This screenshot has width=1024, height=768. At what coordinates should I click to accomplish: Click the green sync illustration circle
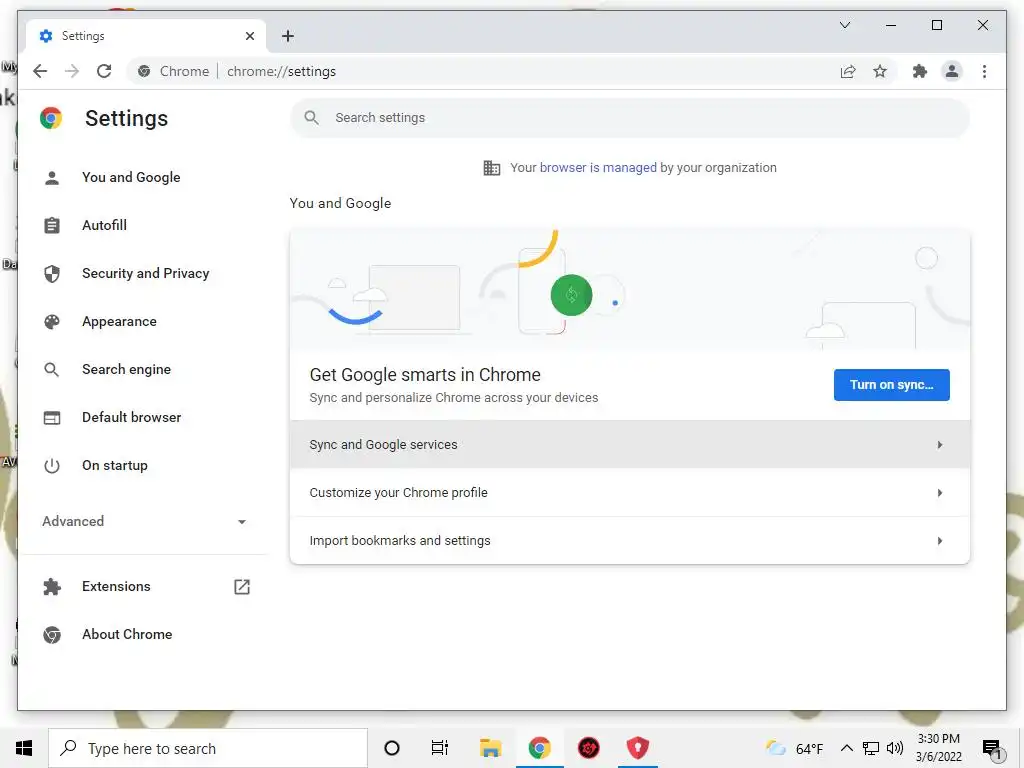[571, 295]
